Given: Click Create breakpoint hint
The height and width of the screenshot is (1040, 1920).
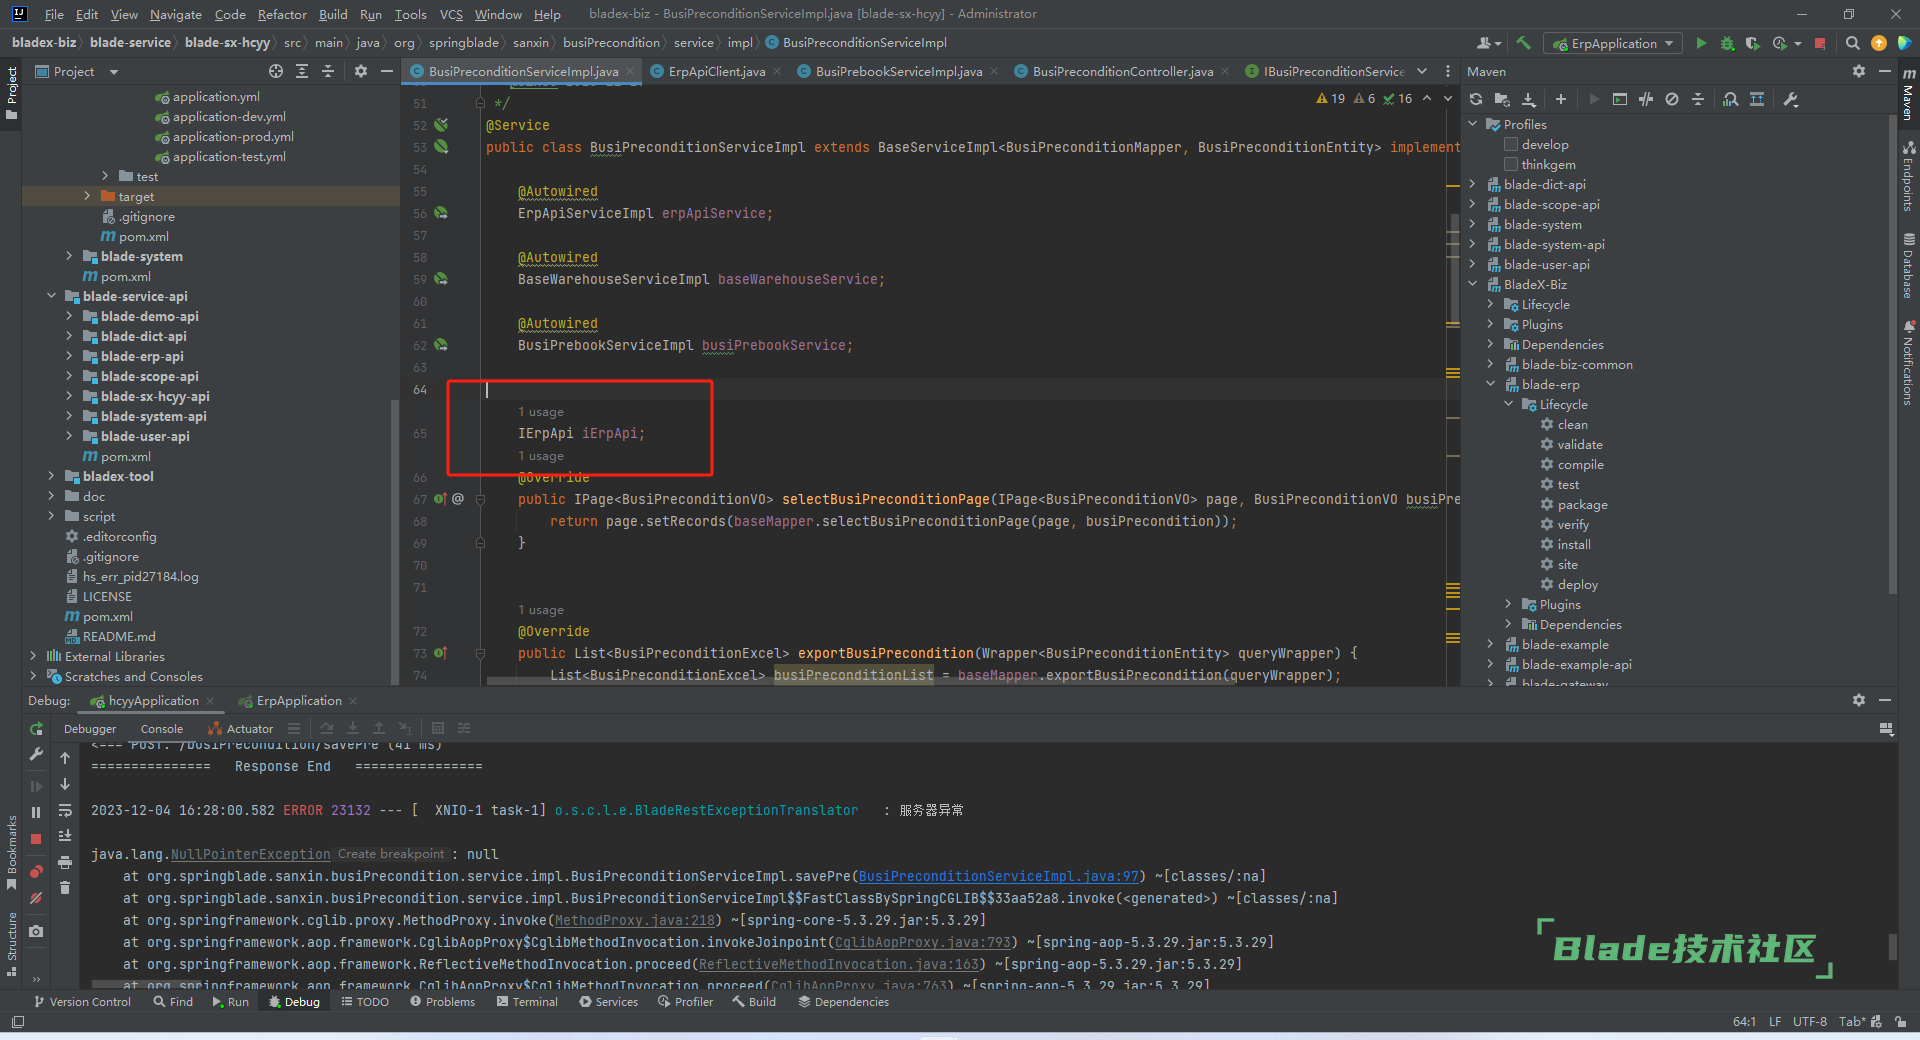Looking at the screenshot, I should 390,854.
